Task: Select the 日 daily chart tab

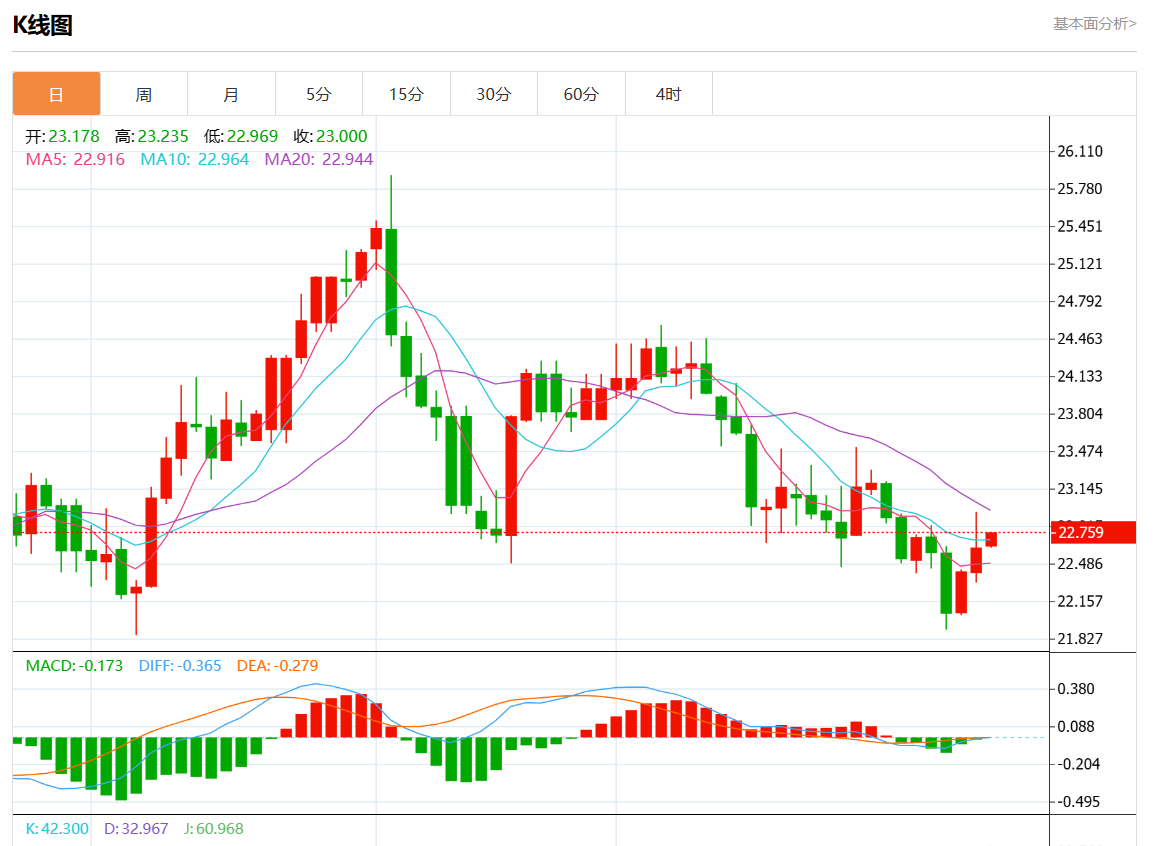Action: (x=56, y=94)
